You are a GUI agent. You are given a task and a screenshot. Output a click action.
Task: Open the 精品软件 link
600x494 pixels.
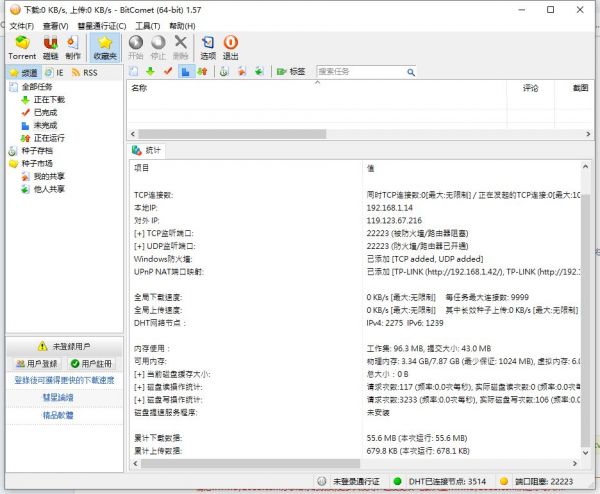point(58,415)
